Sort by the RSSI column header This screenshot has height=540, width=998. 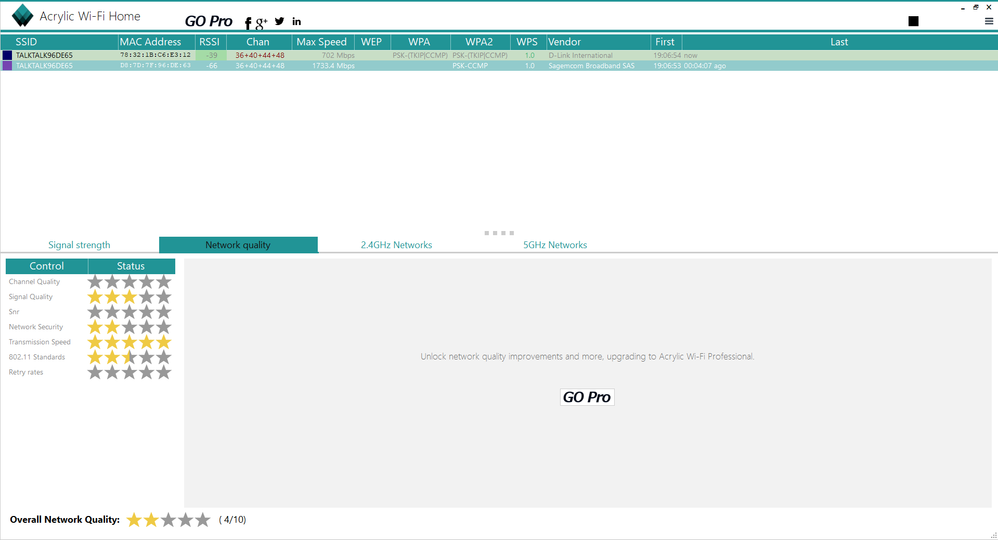pos(211,42)
